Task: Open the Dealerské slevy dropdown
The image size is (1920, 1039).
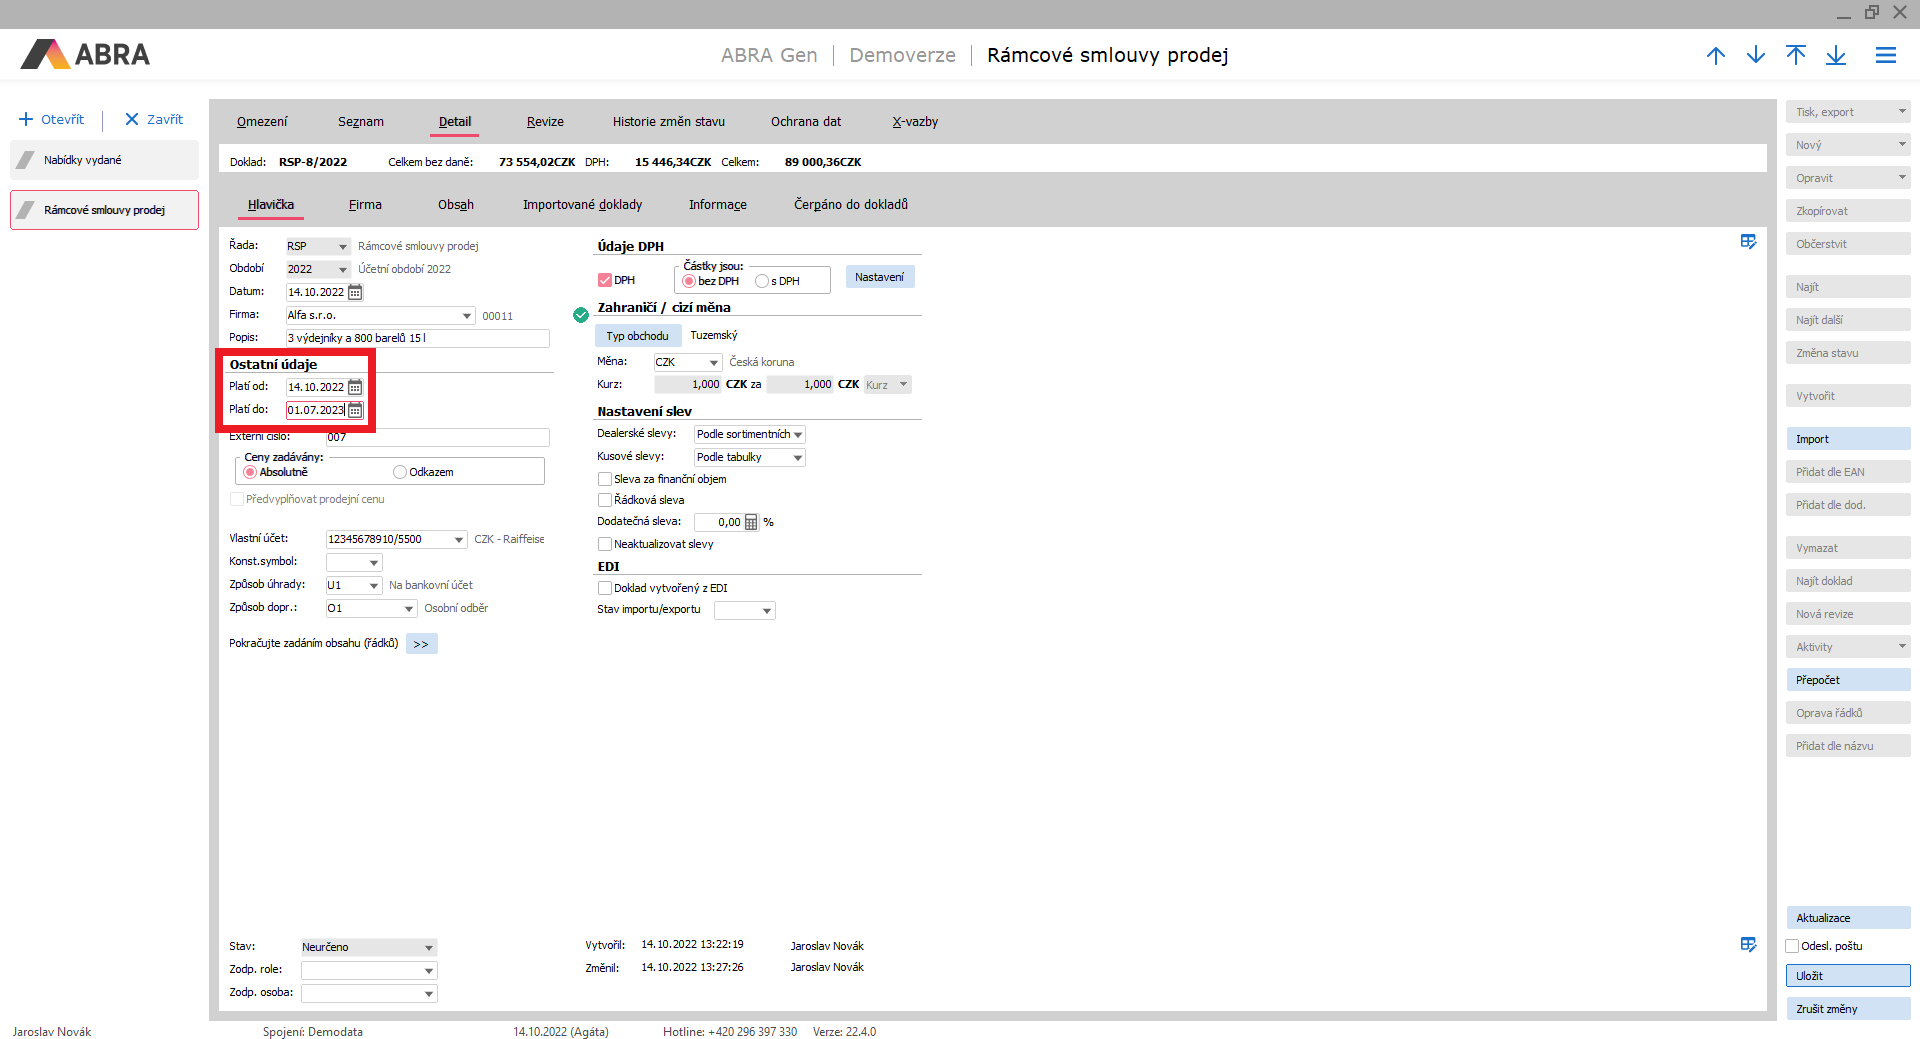Action: 797,435
